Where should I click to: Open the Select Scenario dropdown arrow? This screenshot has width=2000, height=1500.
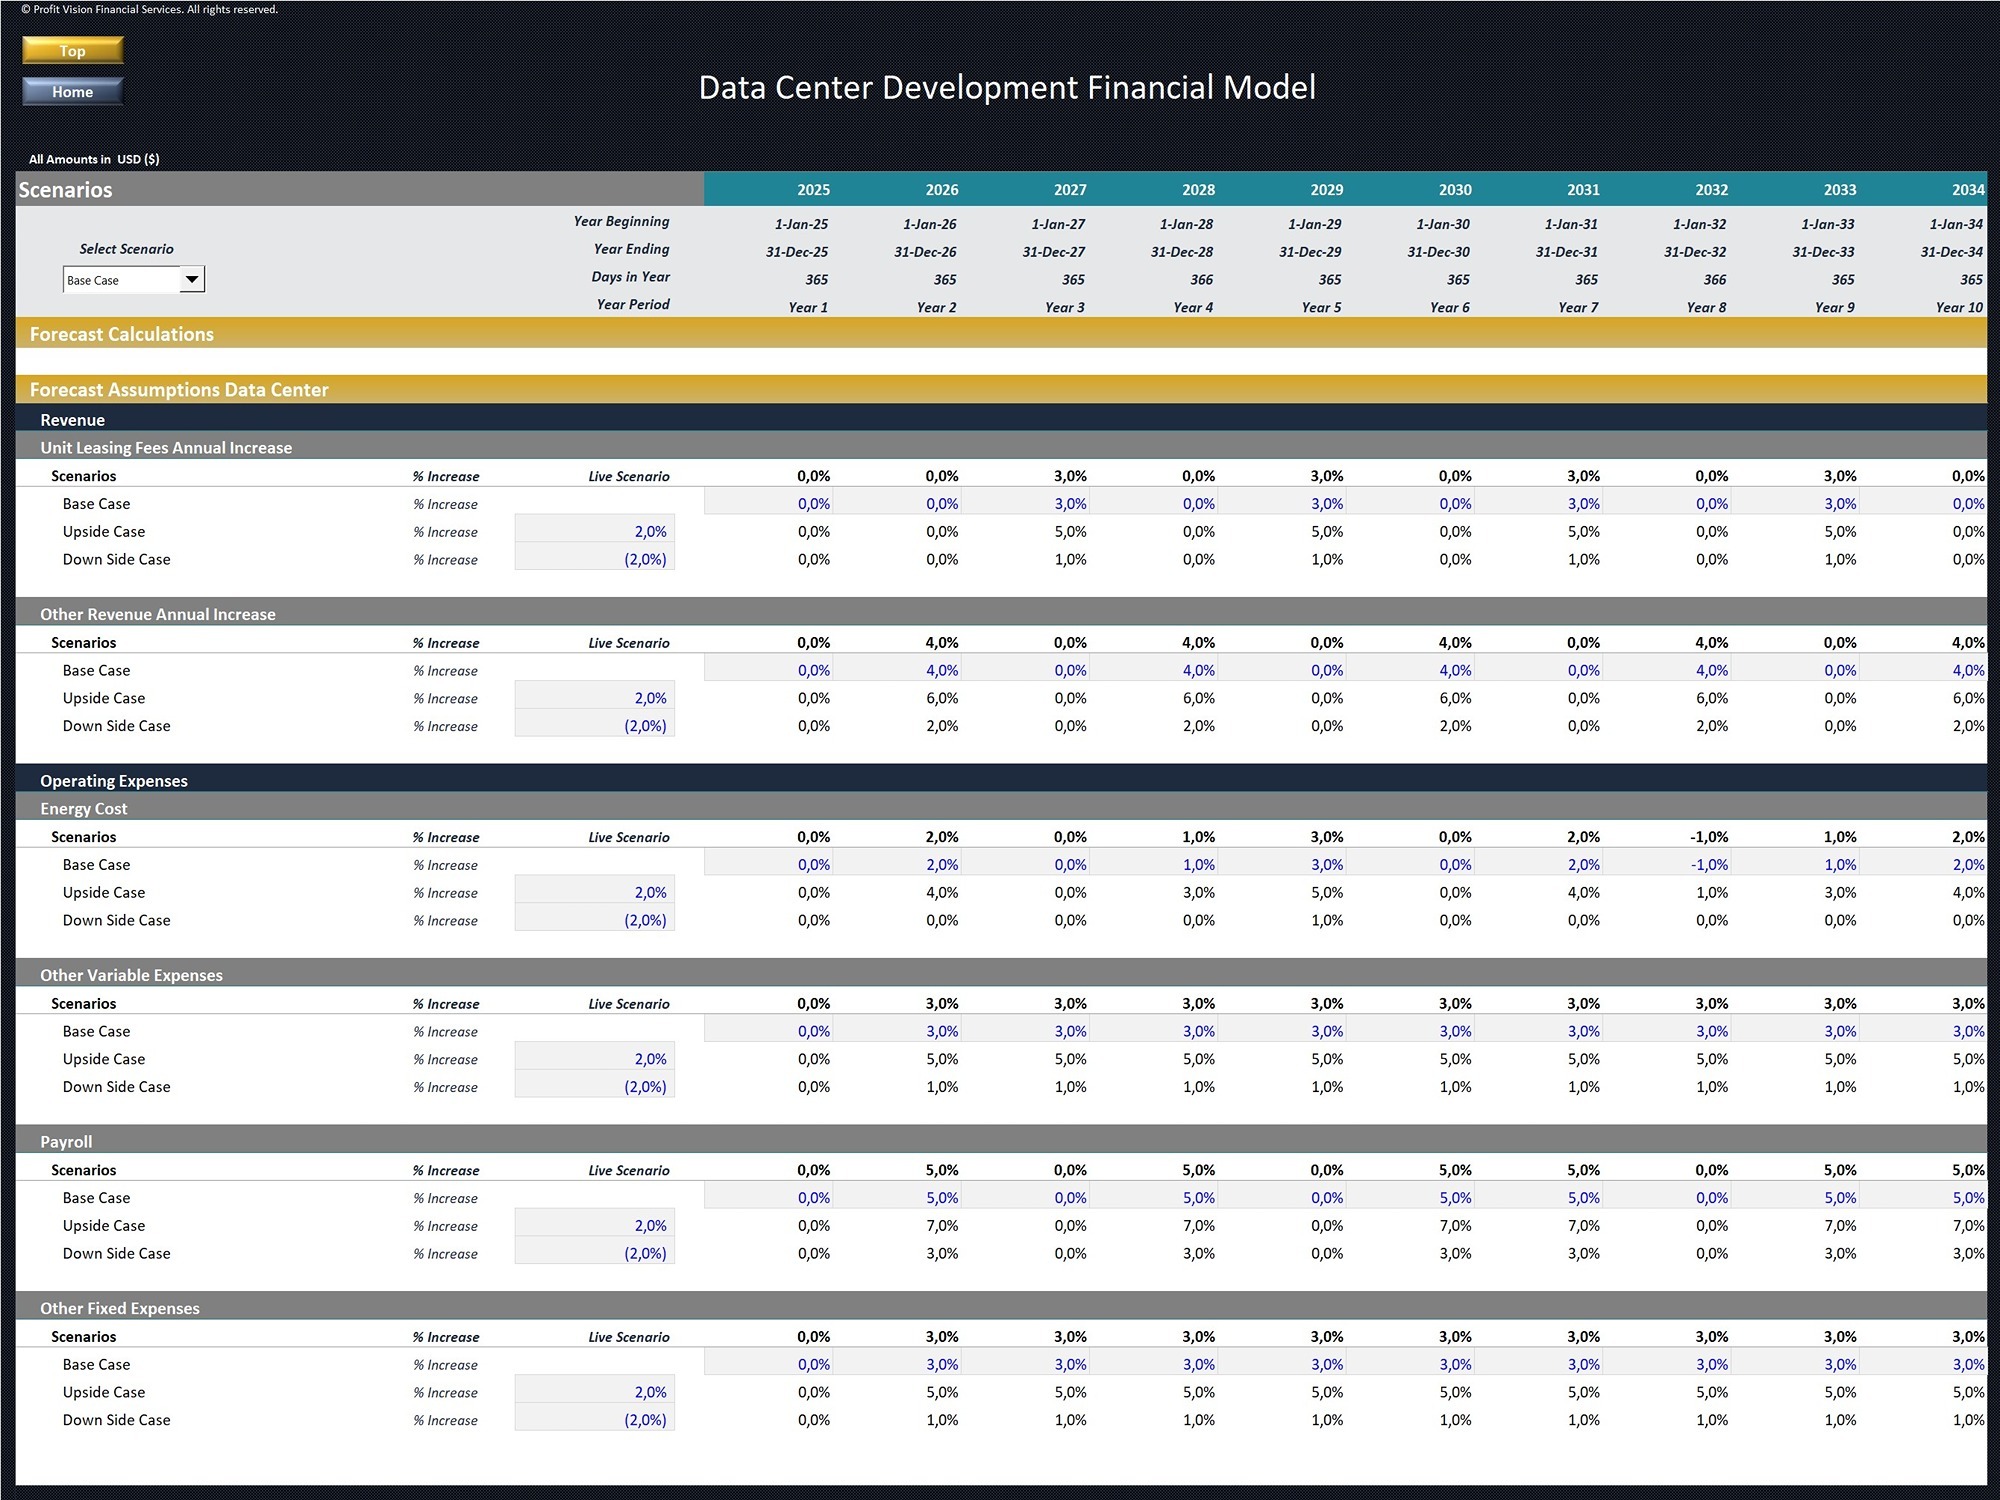coord(192,280)
